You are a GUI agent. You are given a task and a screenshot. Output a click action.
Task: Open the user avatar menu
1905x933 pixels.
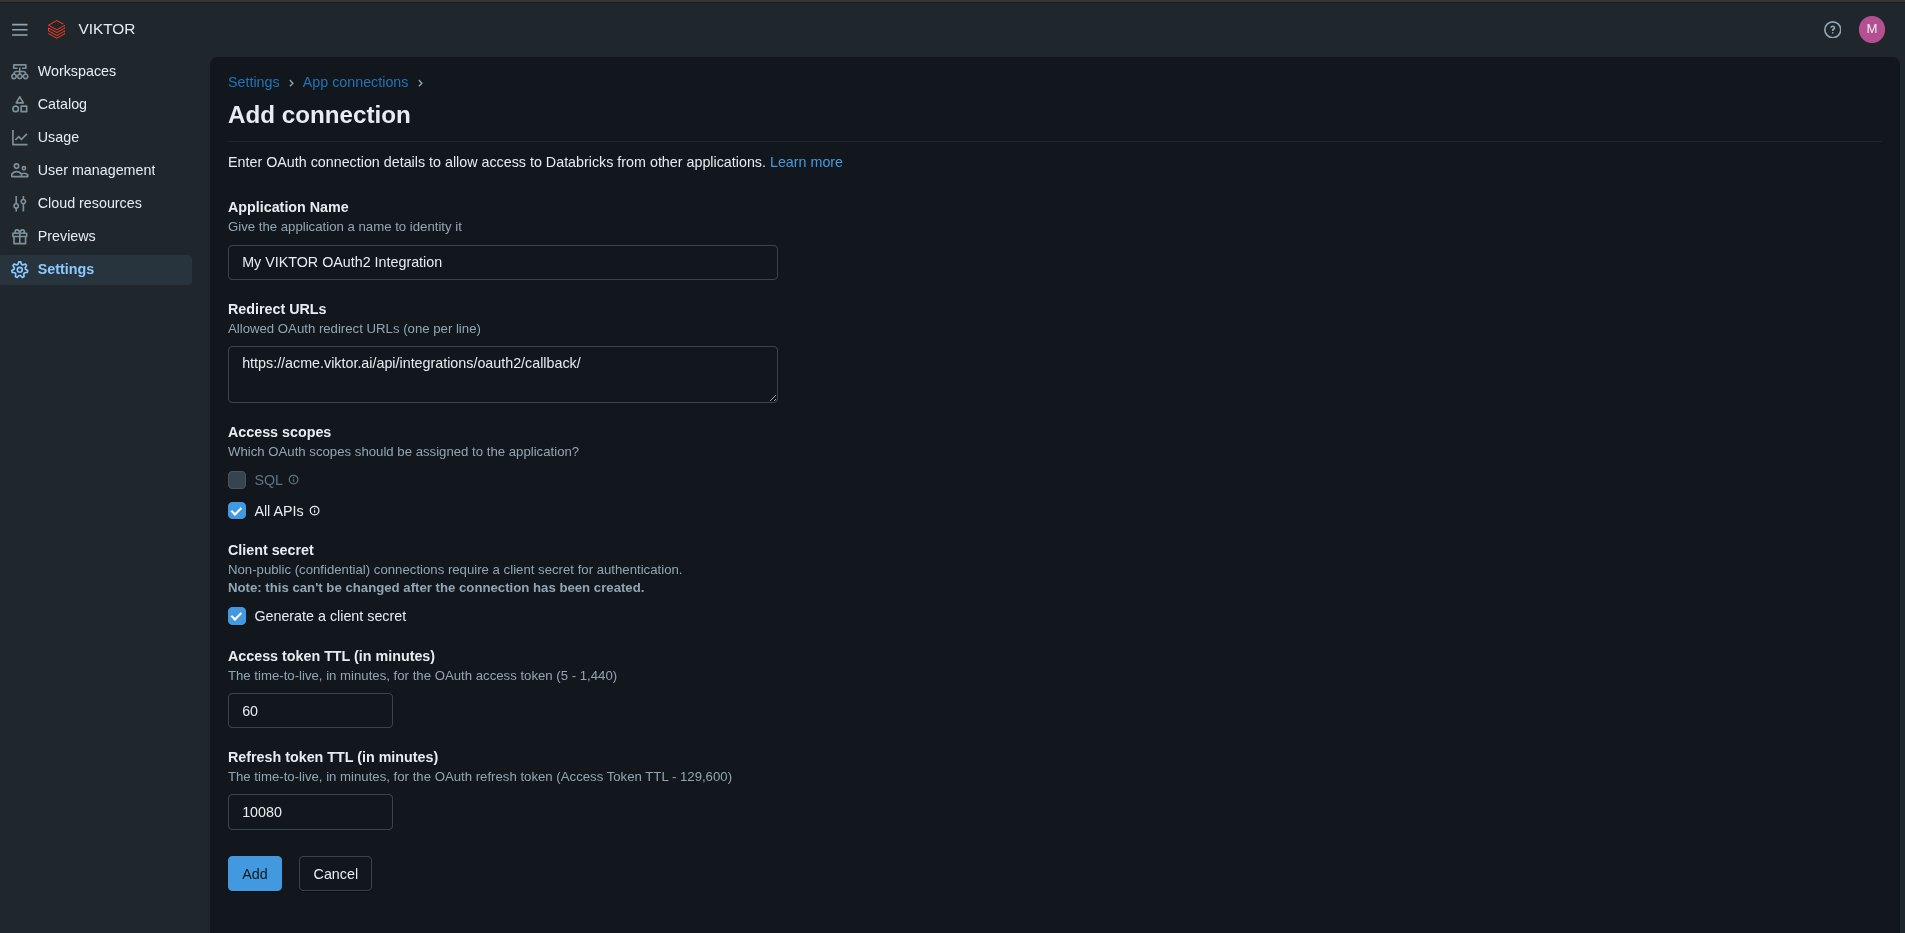(x=1871, y=30)
